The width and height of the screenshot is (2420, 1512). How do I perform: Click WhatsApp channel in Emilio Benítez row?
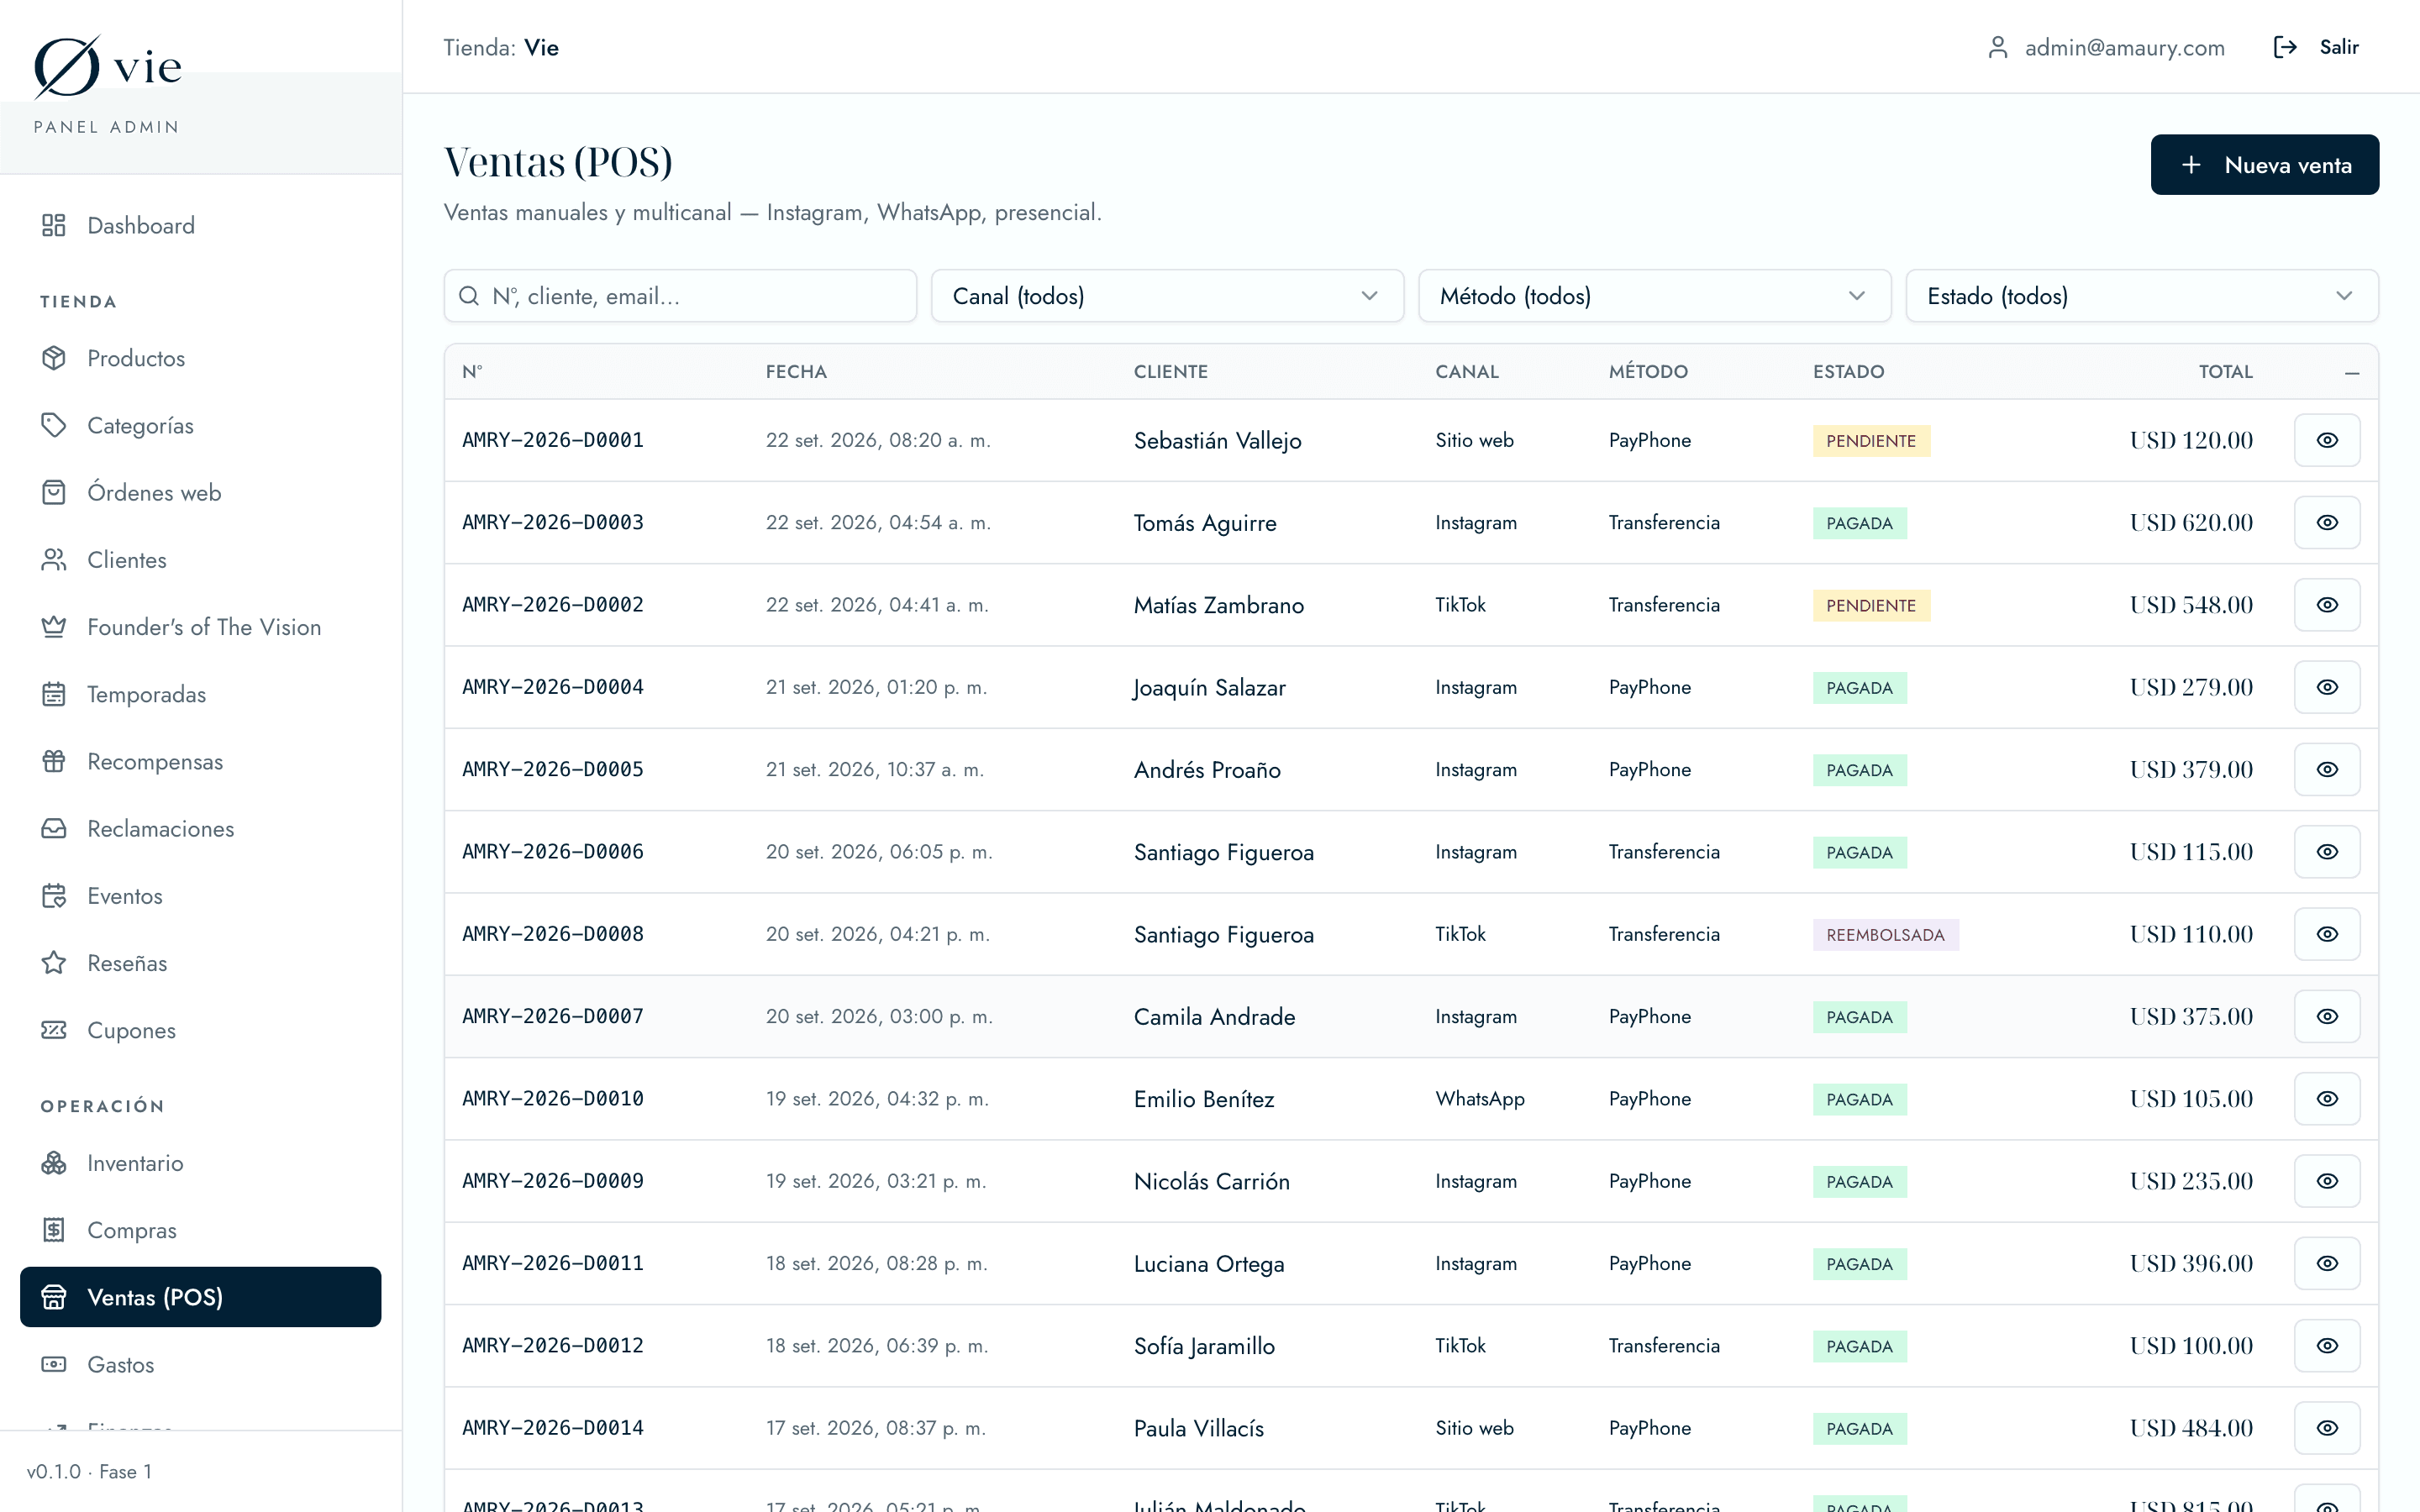[x=1480, y=1099]
